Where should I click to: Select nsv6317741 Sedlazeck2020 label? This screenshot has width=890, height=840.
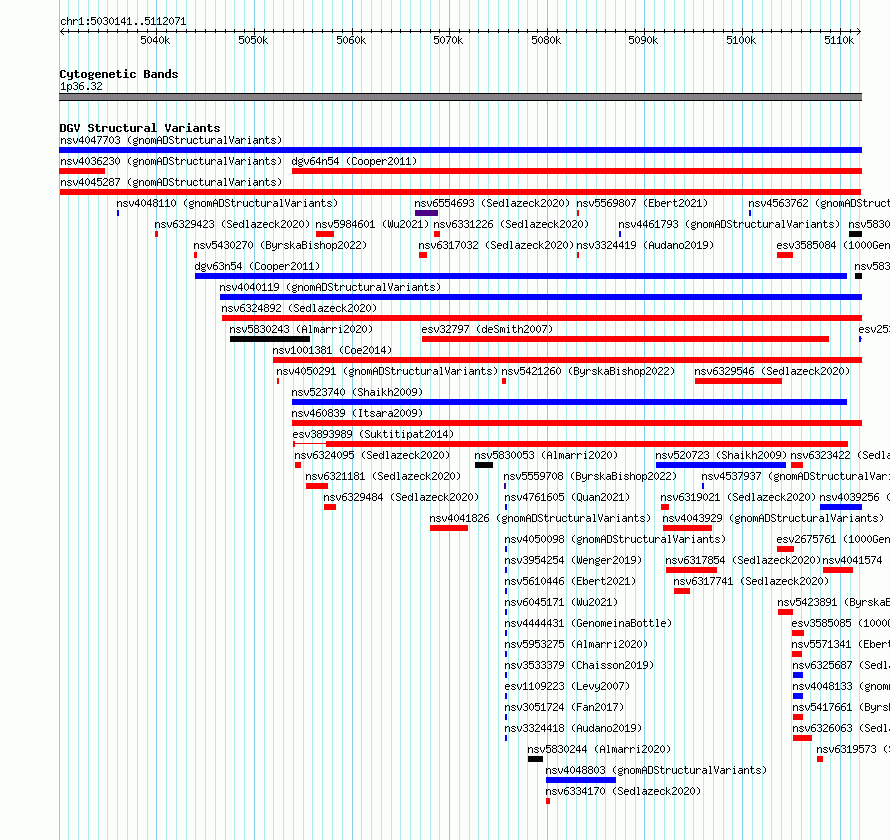pyautogui.click(x=751, y=581)
